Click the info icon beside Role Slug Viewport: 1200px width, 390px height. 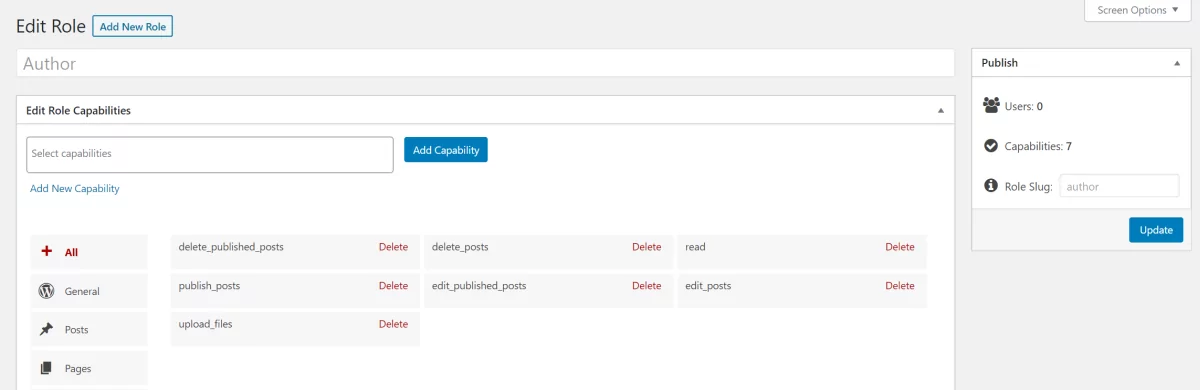pyautogui.click(x=991, y=185)
